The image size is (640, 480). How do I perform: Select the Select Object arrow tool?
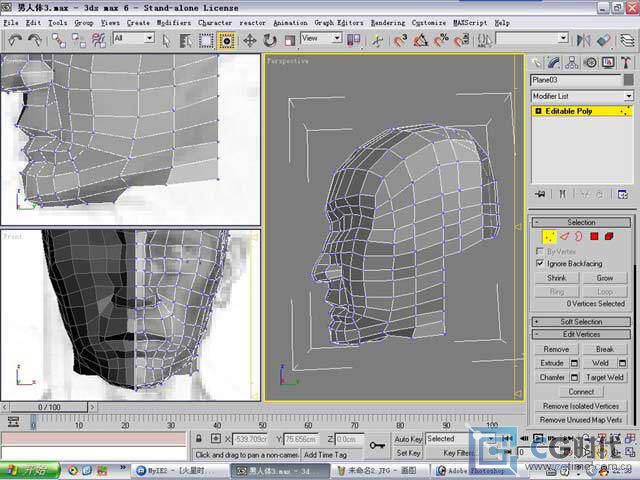[166, 41]
